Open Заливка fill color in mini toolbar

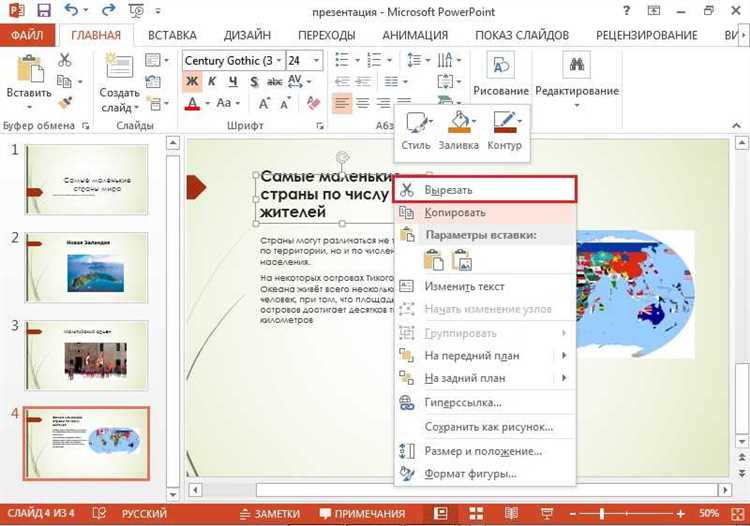tap(459, 130)
